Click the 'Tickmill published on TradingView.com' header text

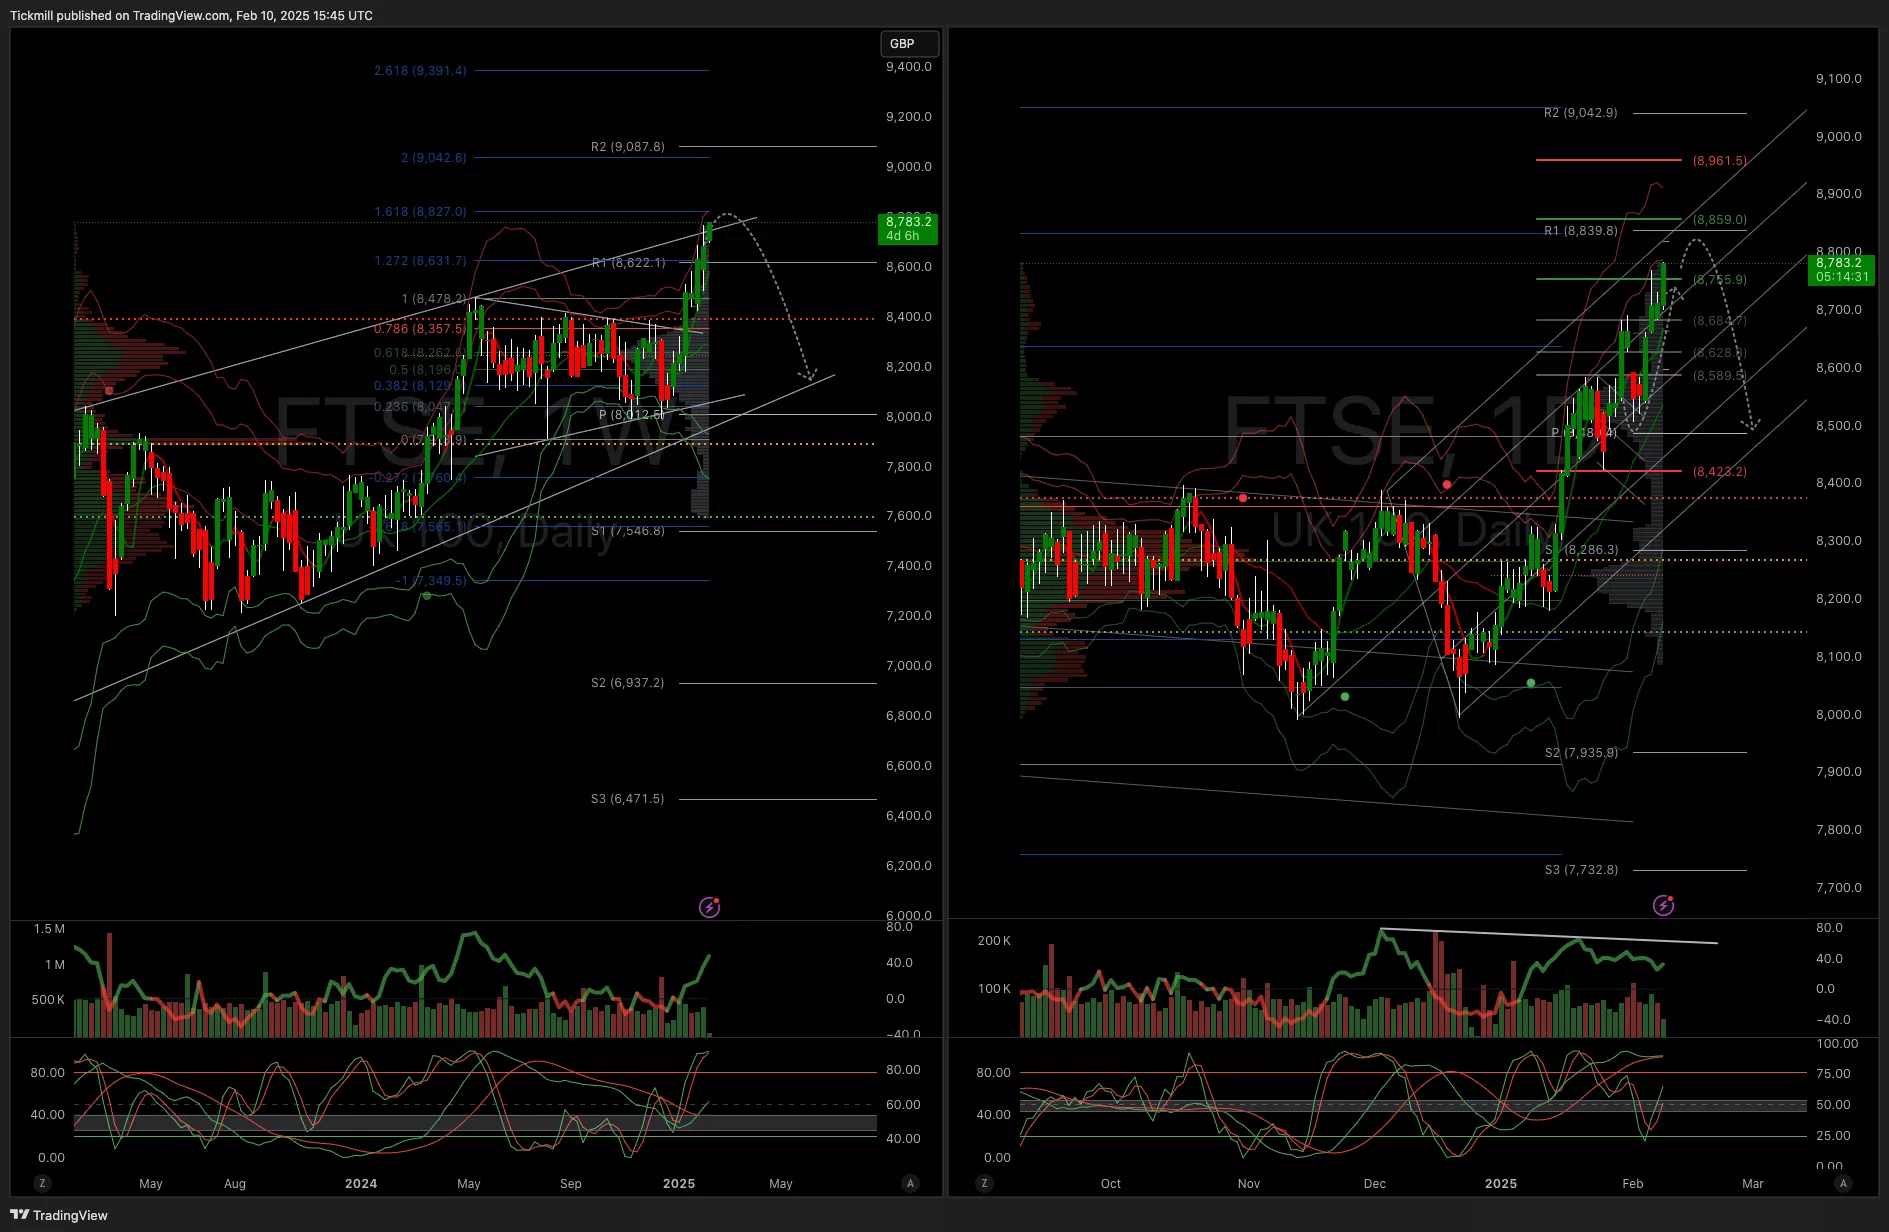pos(191,15)
